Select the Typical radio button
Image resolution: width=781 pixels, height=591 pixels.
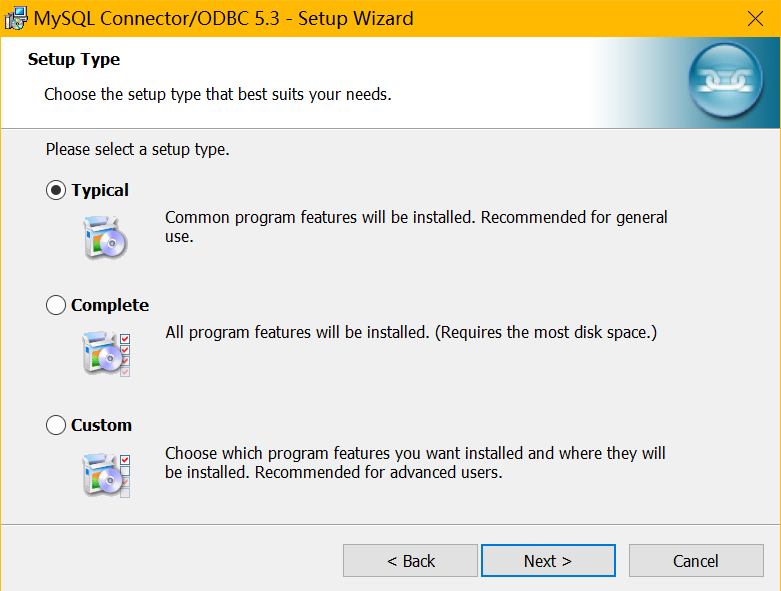point(56,190)
